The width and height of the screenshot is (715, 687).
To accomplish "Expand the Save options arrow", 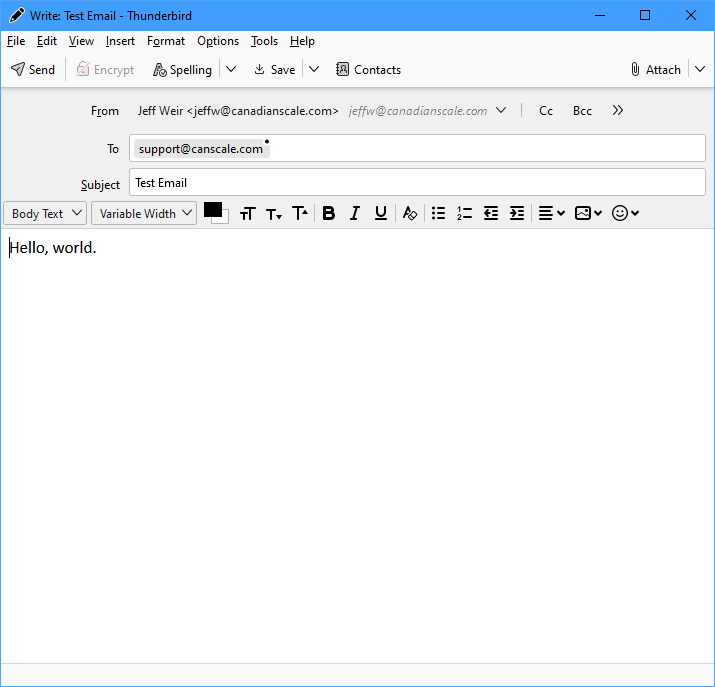I will pyautogui.click(x=313, y=70).
